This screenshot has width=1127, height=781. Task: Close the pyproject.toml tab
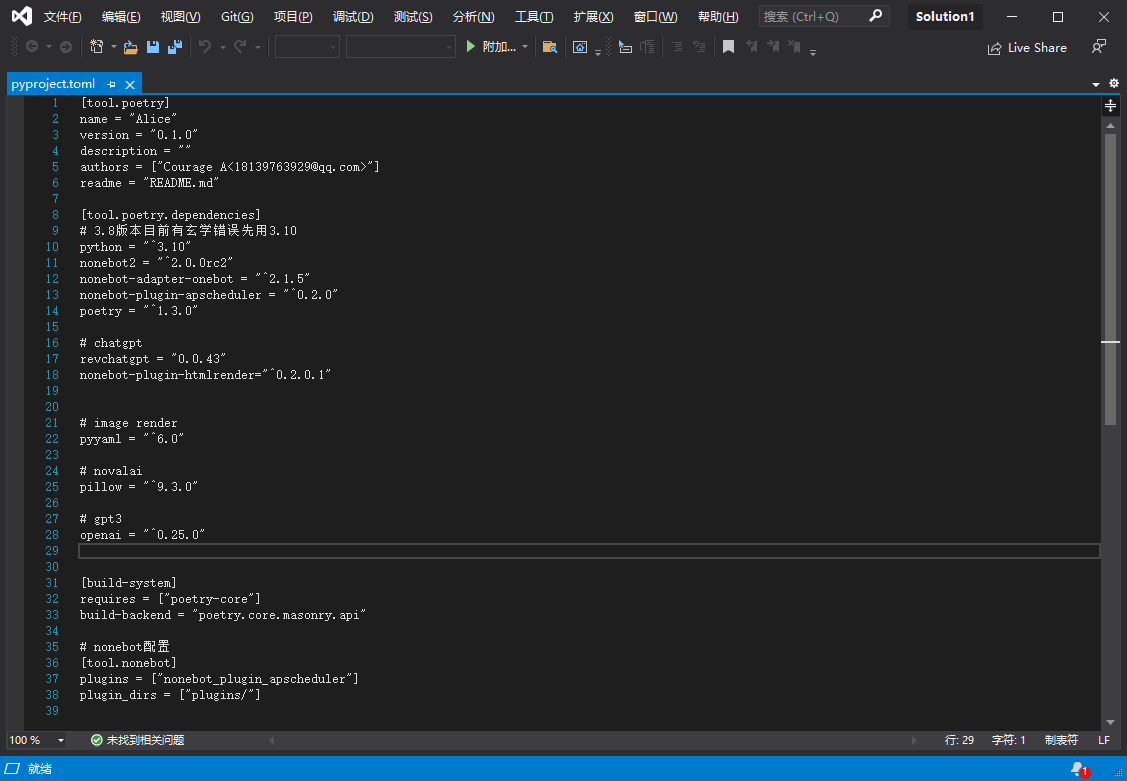click(130, 84)
